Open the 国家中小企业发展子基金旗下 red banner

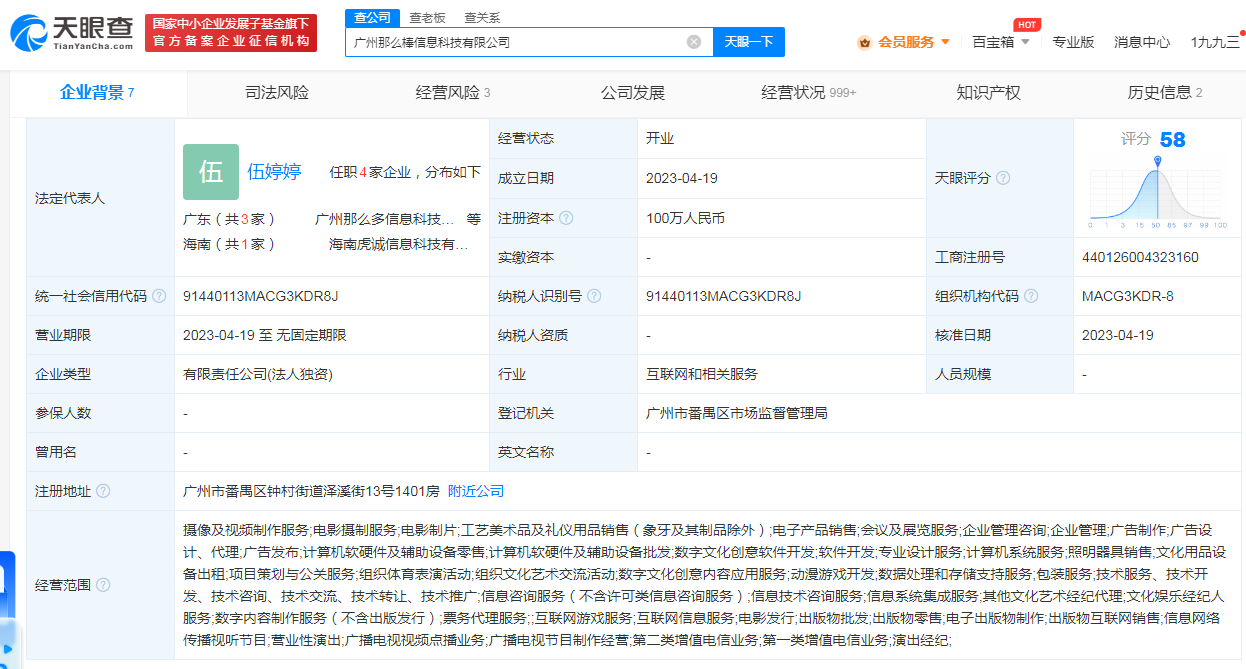coord(231,33)
